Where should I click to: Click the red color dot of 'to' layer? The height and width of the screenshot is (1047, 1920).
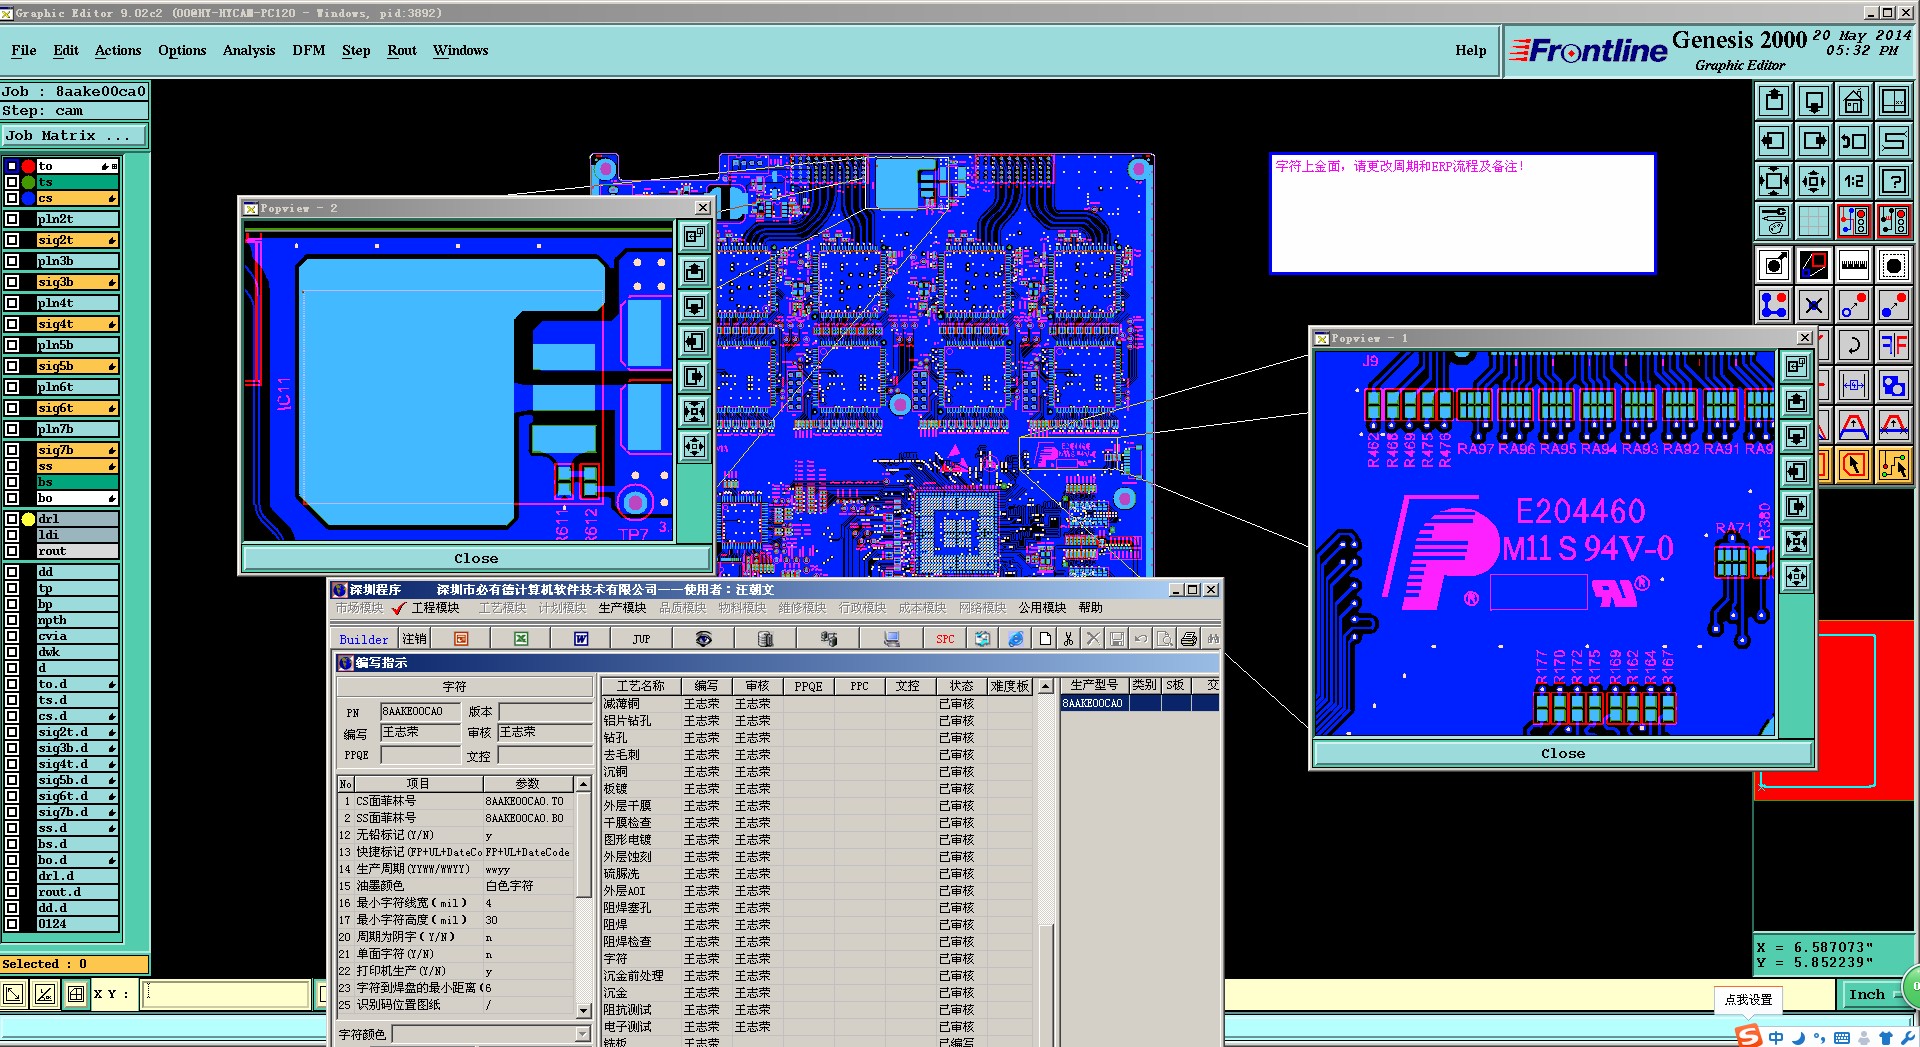[x=29, y=166]
